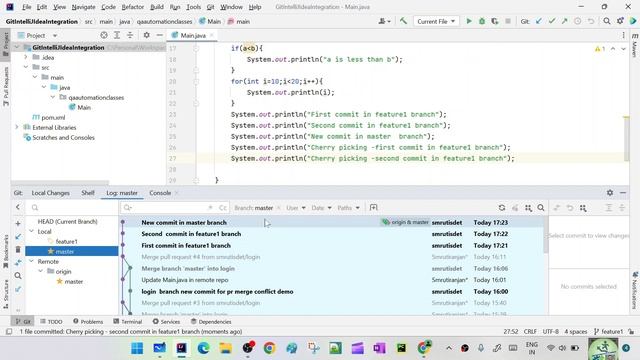The width and height of the screenshot is (640, 360).
Task: Open IDE settings gear in top toolbar
Action: point(620,21)
